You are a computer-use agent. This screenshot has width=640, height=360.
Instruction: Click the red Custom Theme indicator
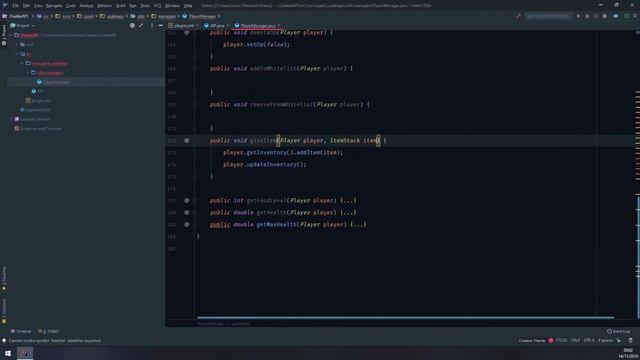(x=551, y=340)
